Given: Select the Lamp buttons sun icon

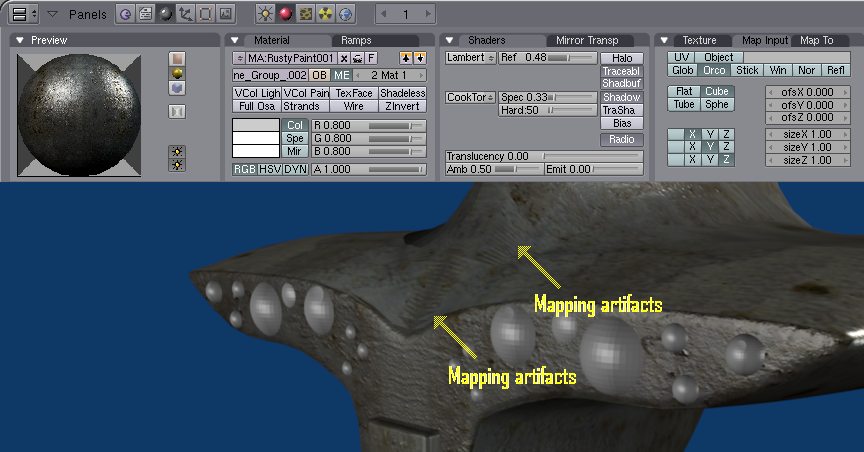Looking at the screenshot, I should tap(265, 14).
